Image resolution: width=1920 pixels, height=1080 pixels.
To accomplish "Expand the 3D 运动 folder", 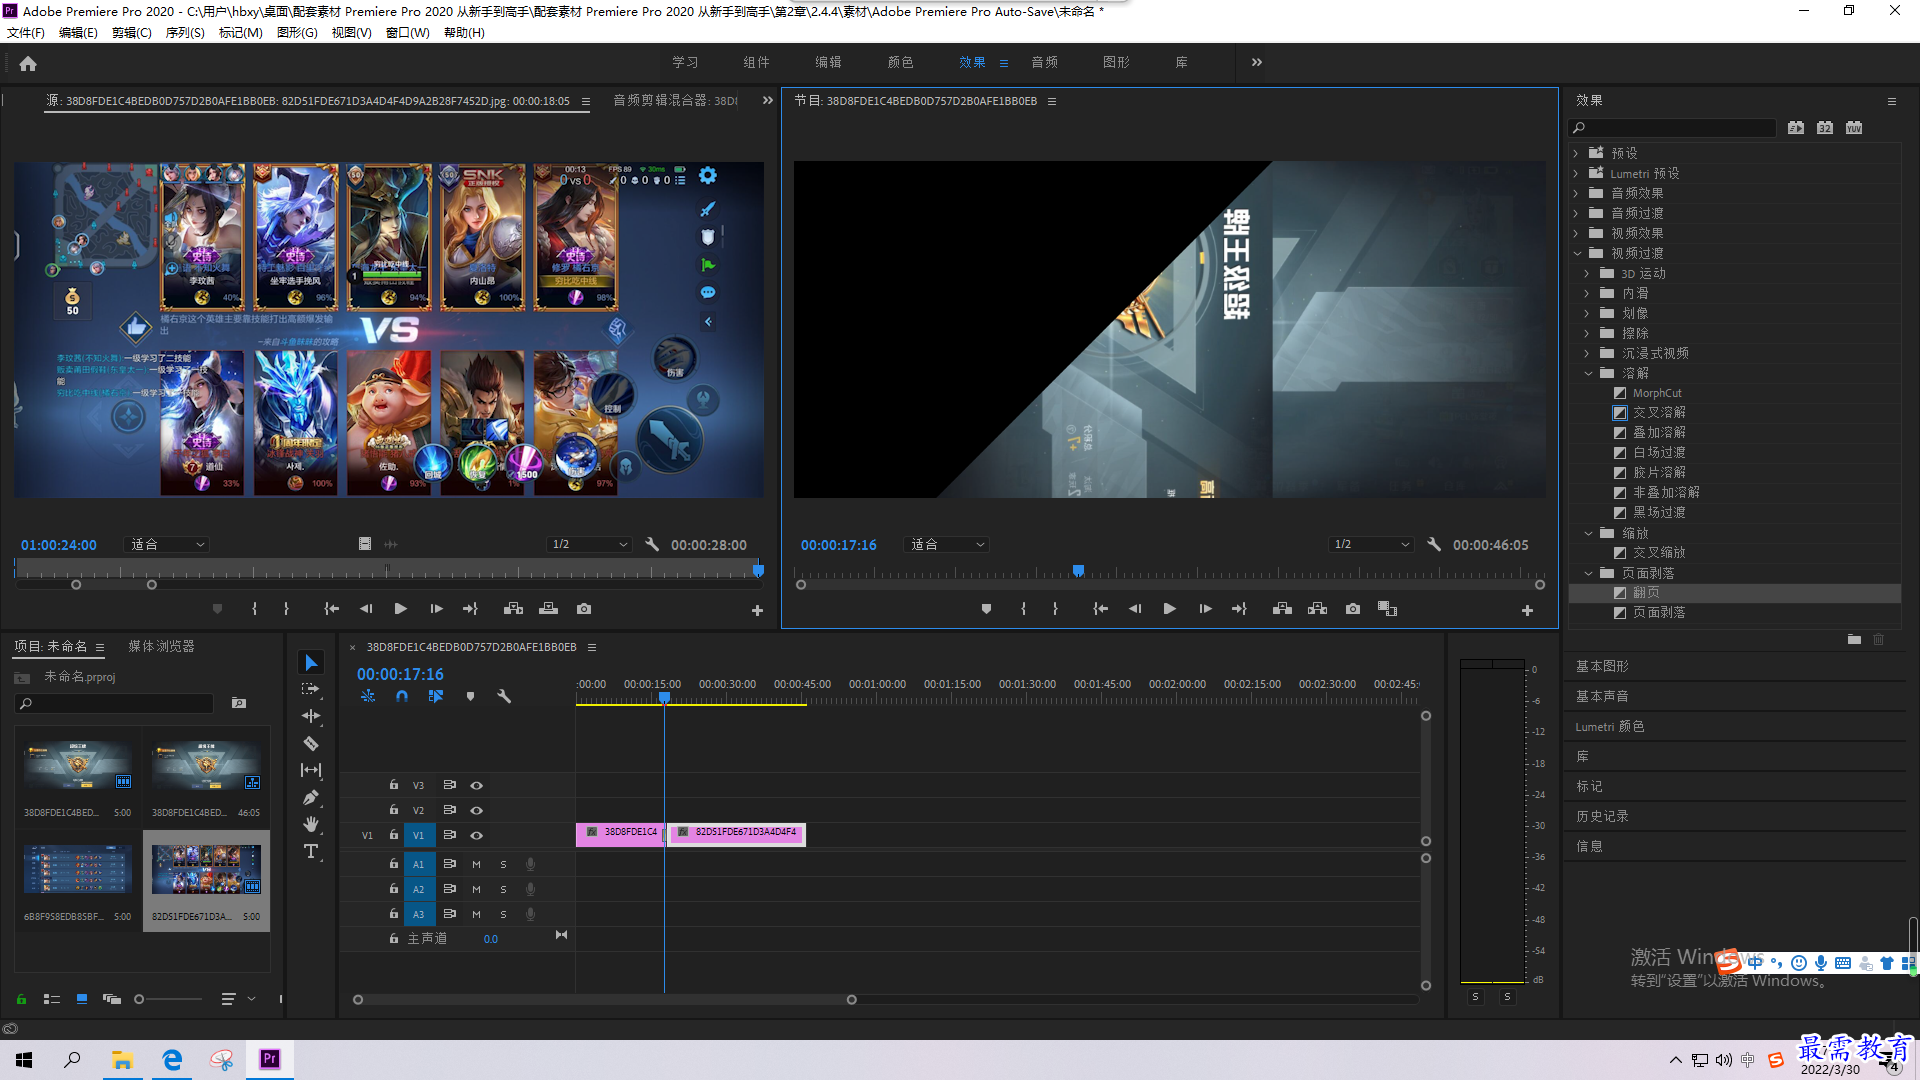I will tap(1587, 273).
